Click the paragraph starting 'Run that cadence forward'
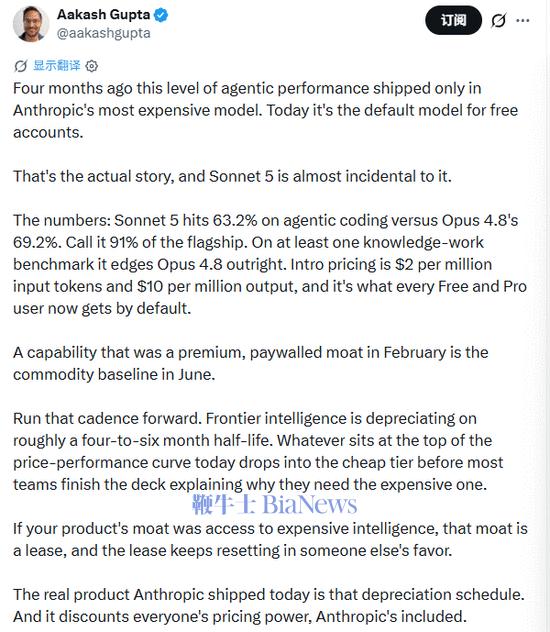Viewport: 550px width, 632px height. point(258,451)
